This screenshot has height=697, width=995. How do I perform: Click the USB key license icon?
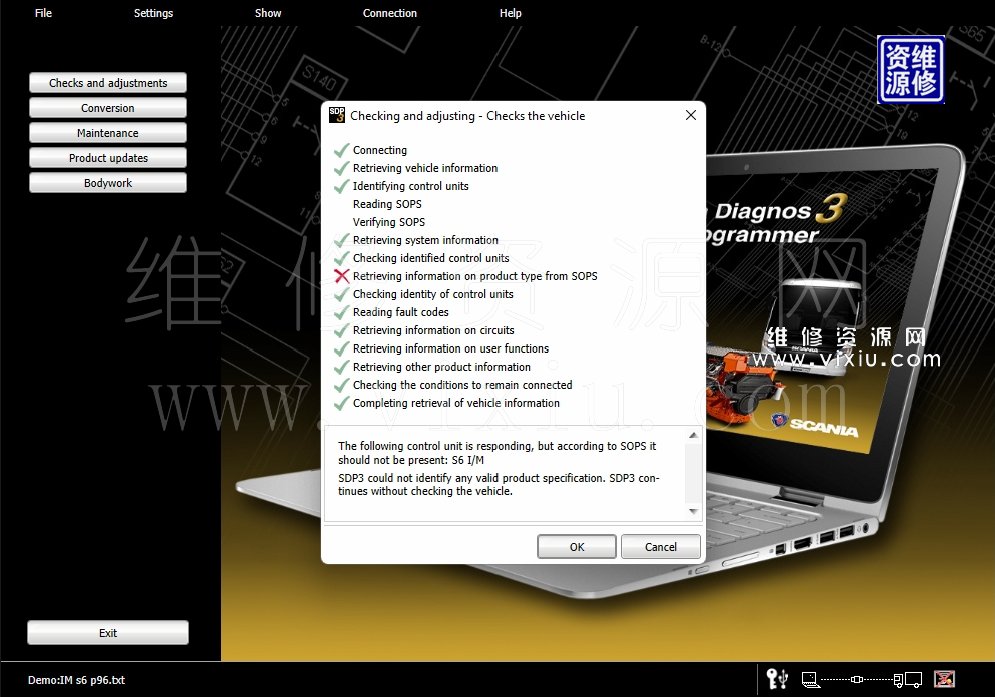pos(777,679)
